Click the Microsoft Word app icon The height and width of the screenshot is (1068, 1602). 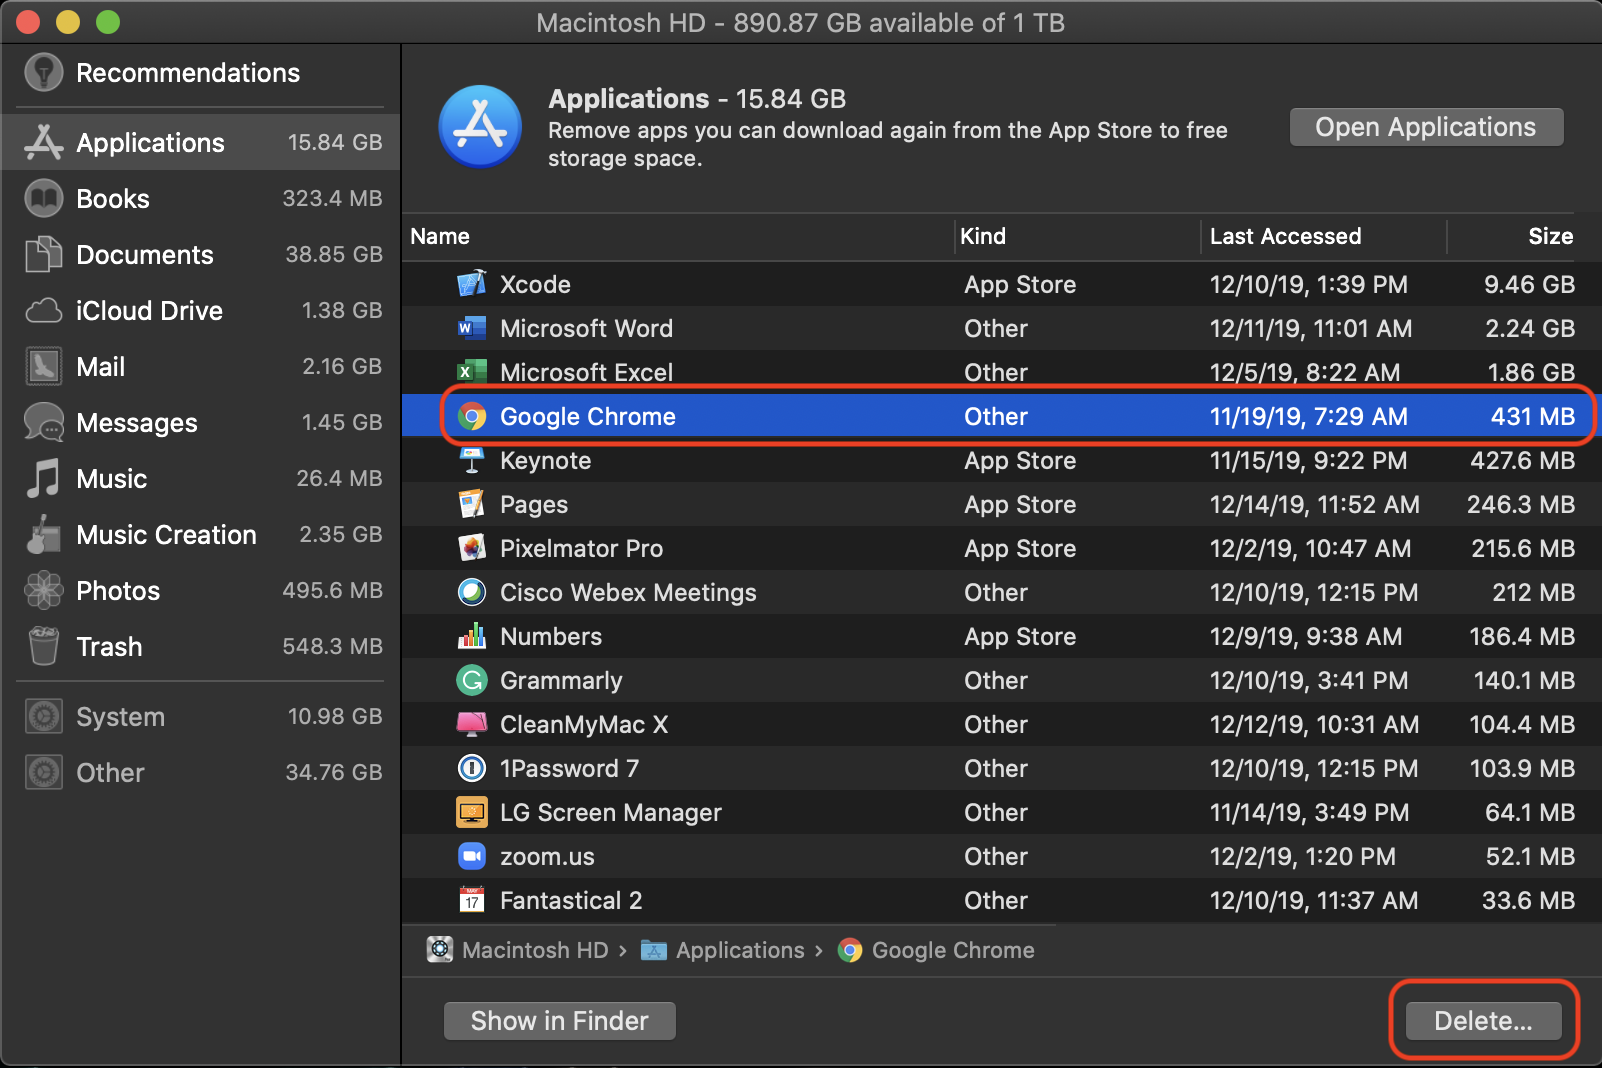(x=472, y=328)
